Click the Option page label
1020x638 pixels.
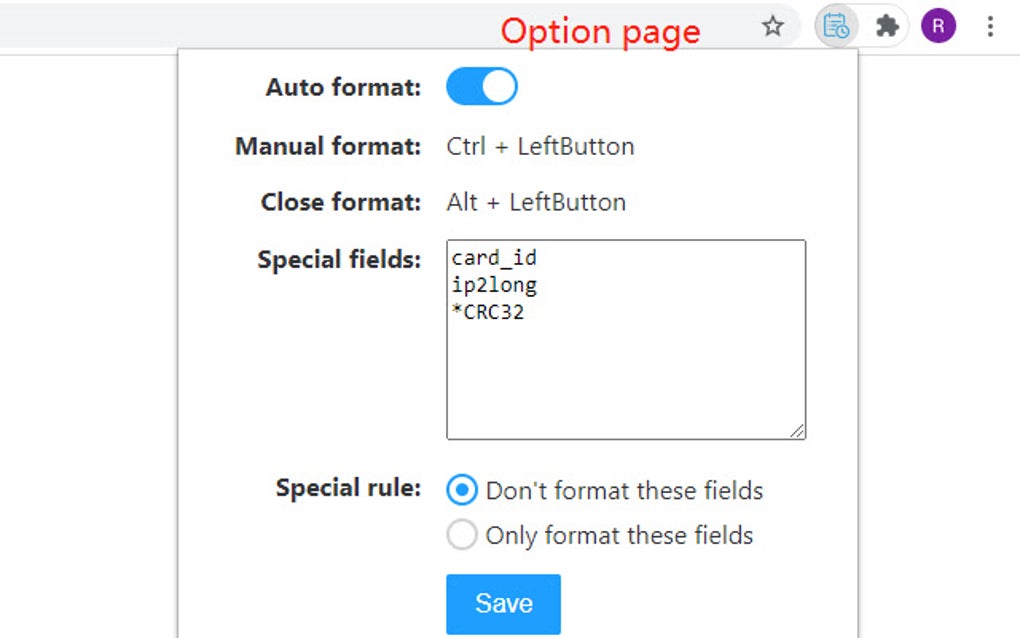pyautogui.click(x=600, y=31)
